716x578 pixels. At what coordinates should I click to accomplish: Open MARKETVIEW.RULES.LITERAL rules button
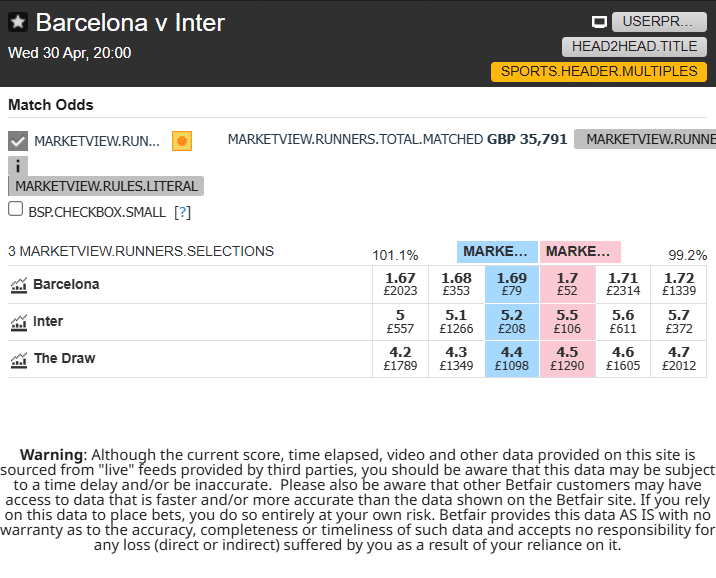tap(106, 186)
